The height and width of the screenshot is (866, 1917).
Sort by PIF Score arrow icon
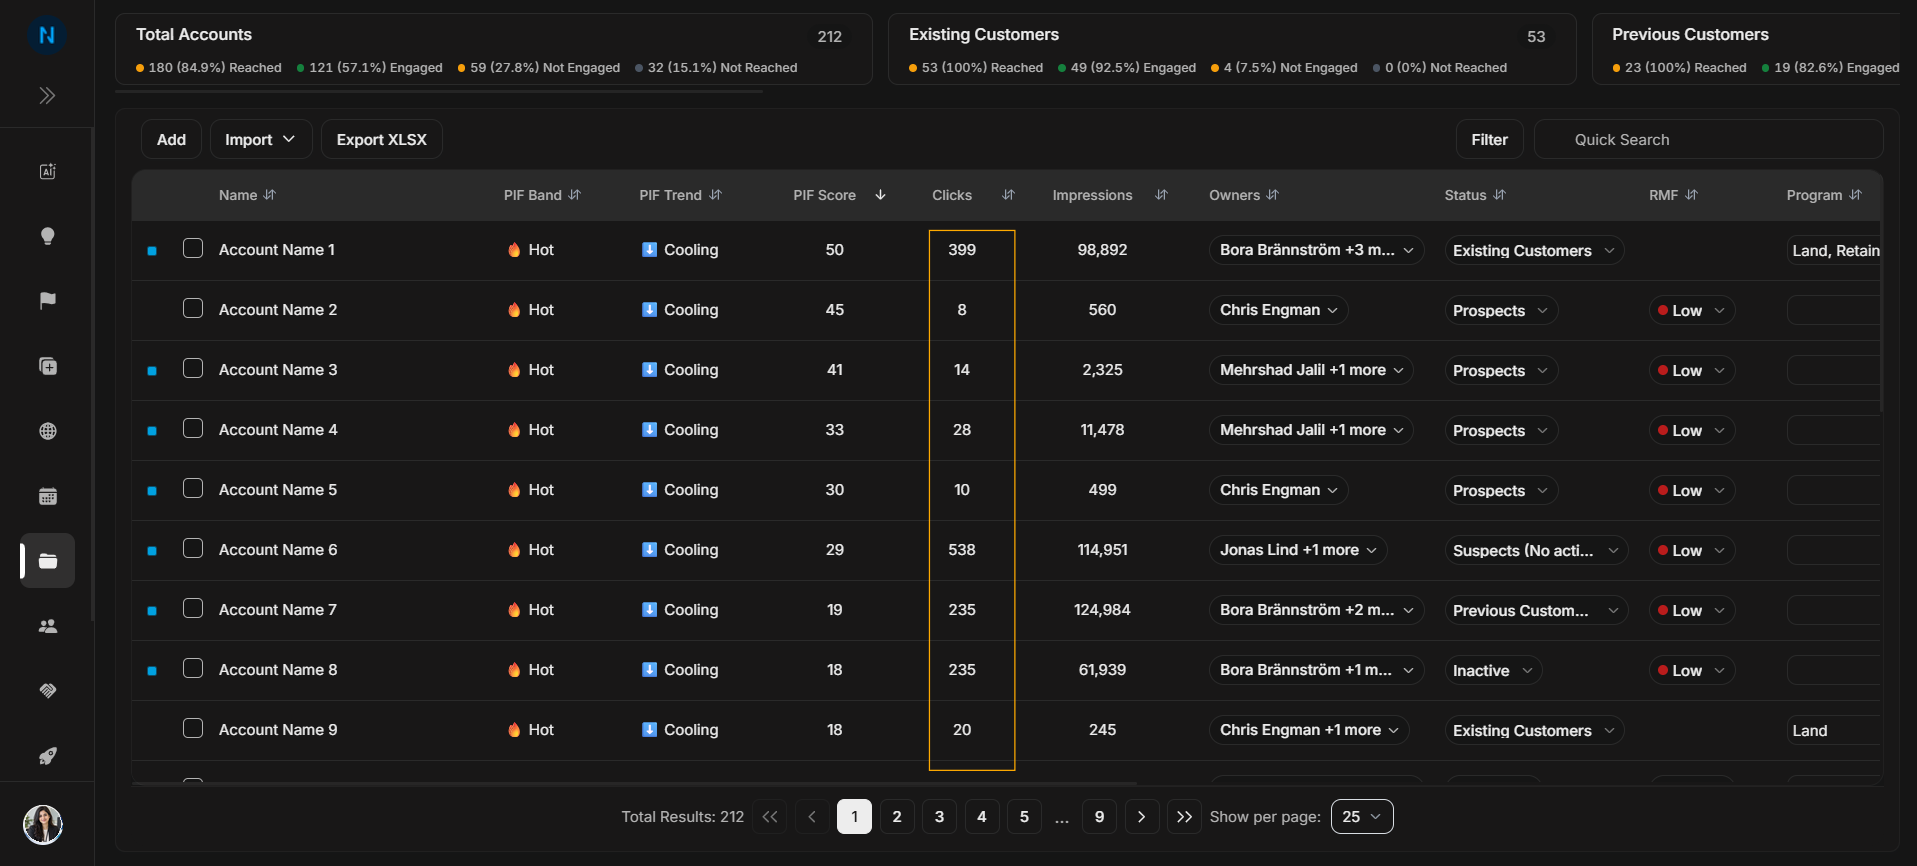coord(880,195)
